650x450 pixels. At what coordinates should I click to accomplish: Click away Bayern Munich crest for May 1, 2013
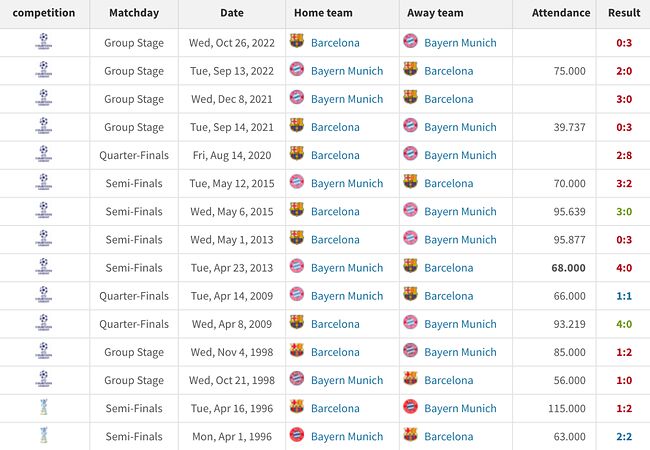[x=410, y=238]
